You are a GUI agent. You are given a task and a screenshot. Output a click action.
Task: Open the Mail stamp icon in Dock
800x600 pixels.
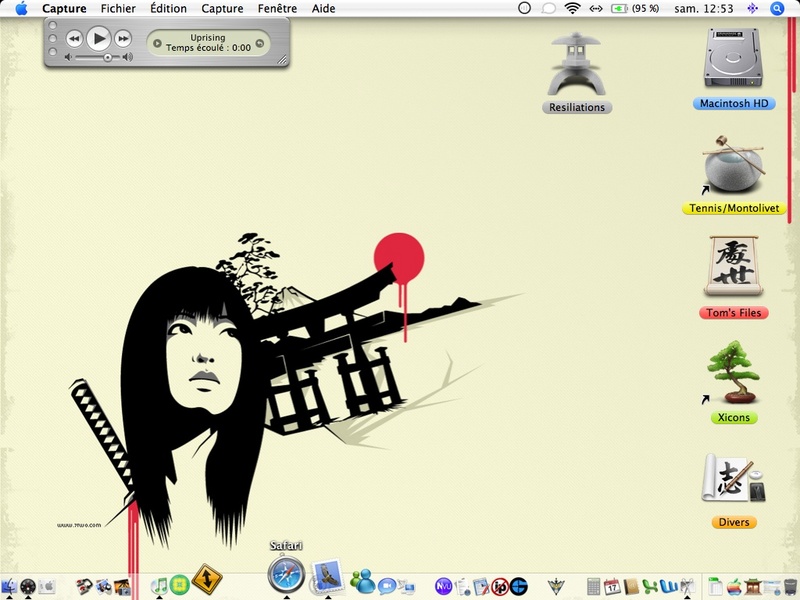coord(327,577)
